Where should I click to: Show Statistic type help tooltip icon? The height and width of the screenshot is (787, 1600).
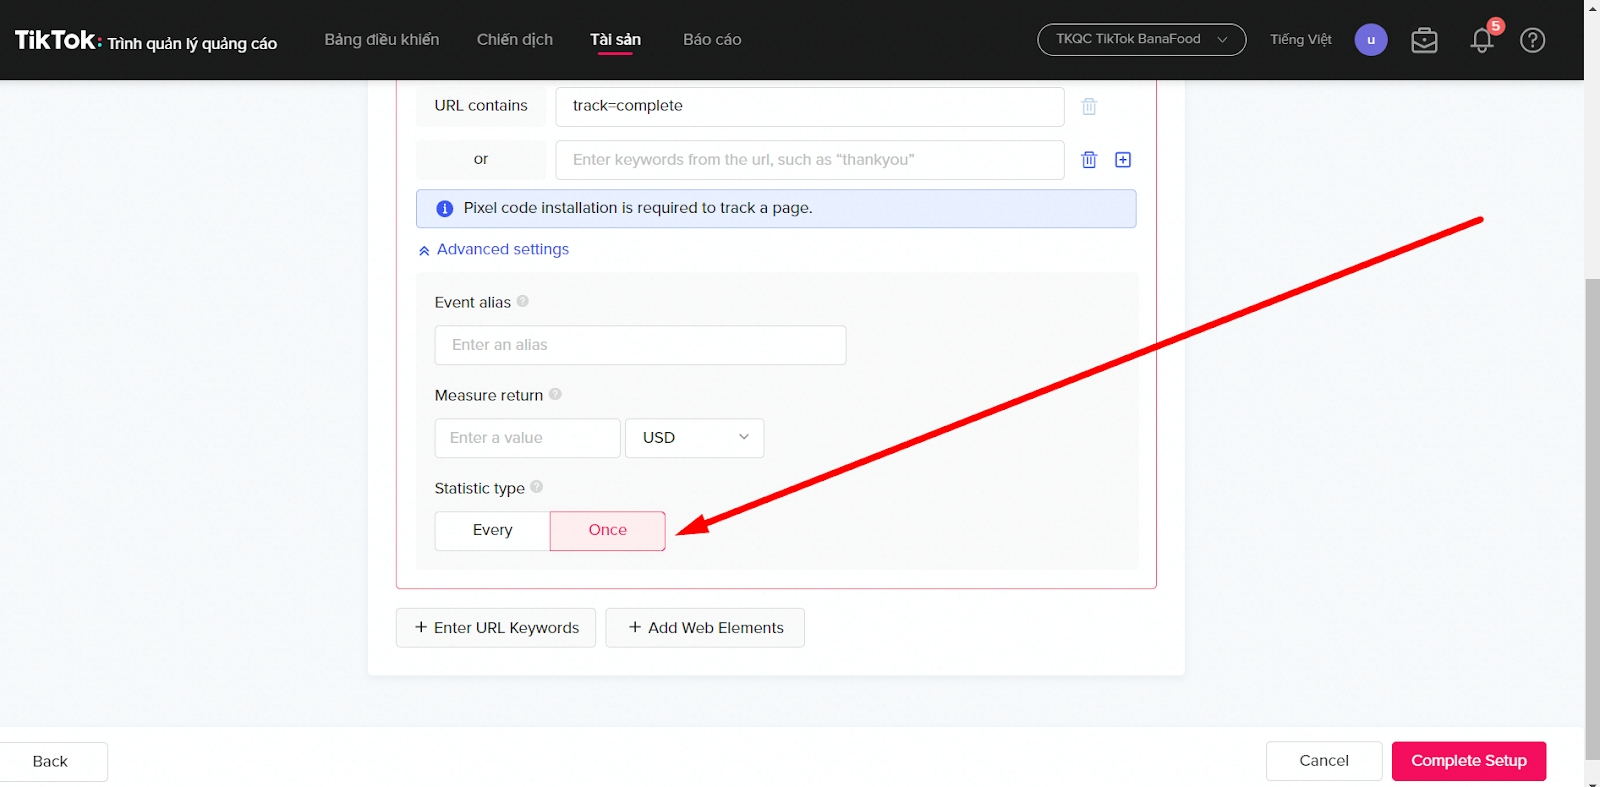pyautogui.click(x=536, y=487)
